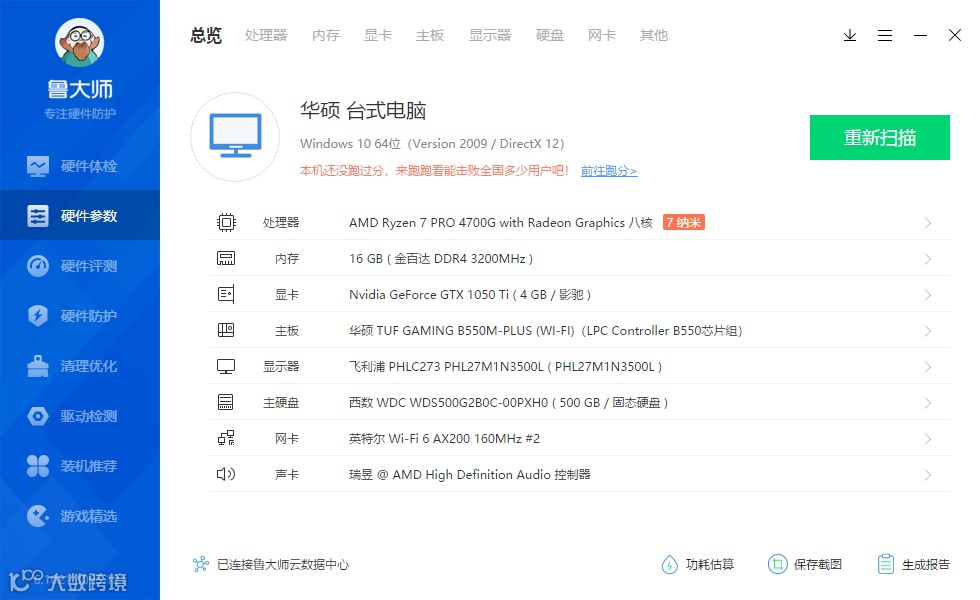
Task: Click 16 GB 金百达 DDR4 3200MHz text
Action: [441, 259]
